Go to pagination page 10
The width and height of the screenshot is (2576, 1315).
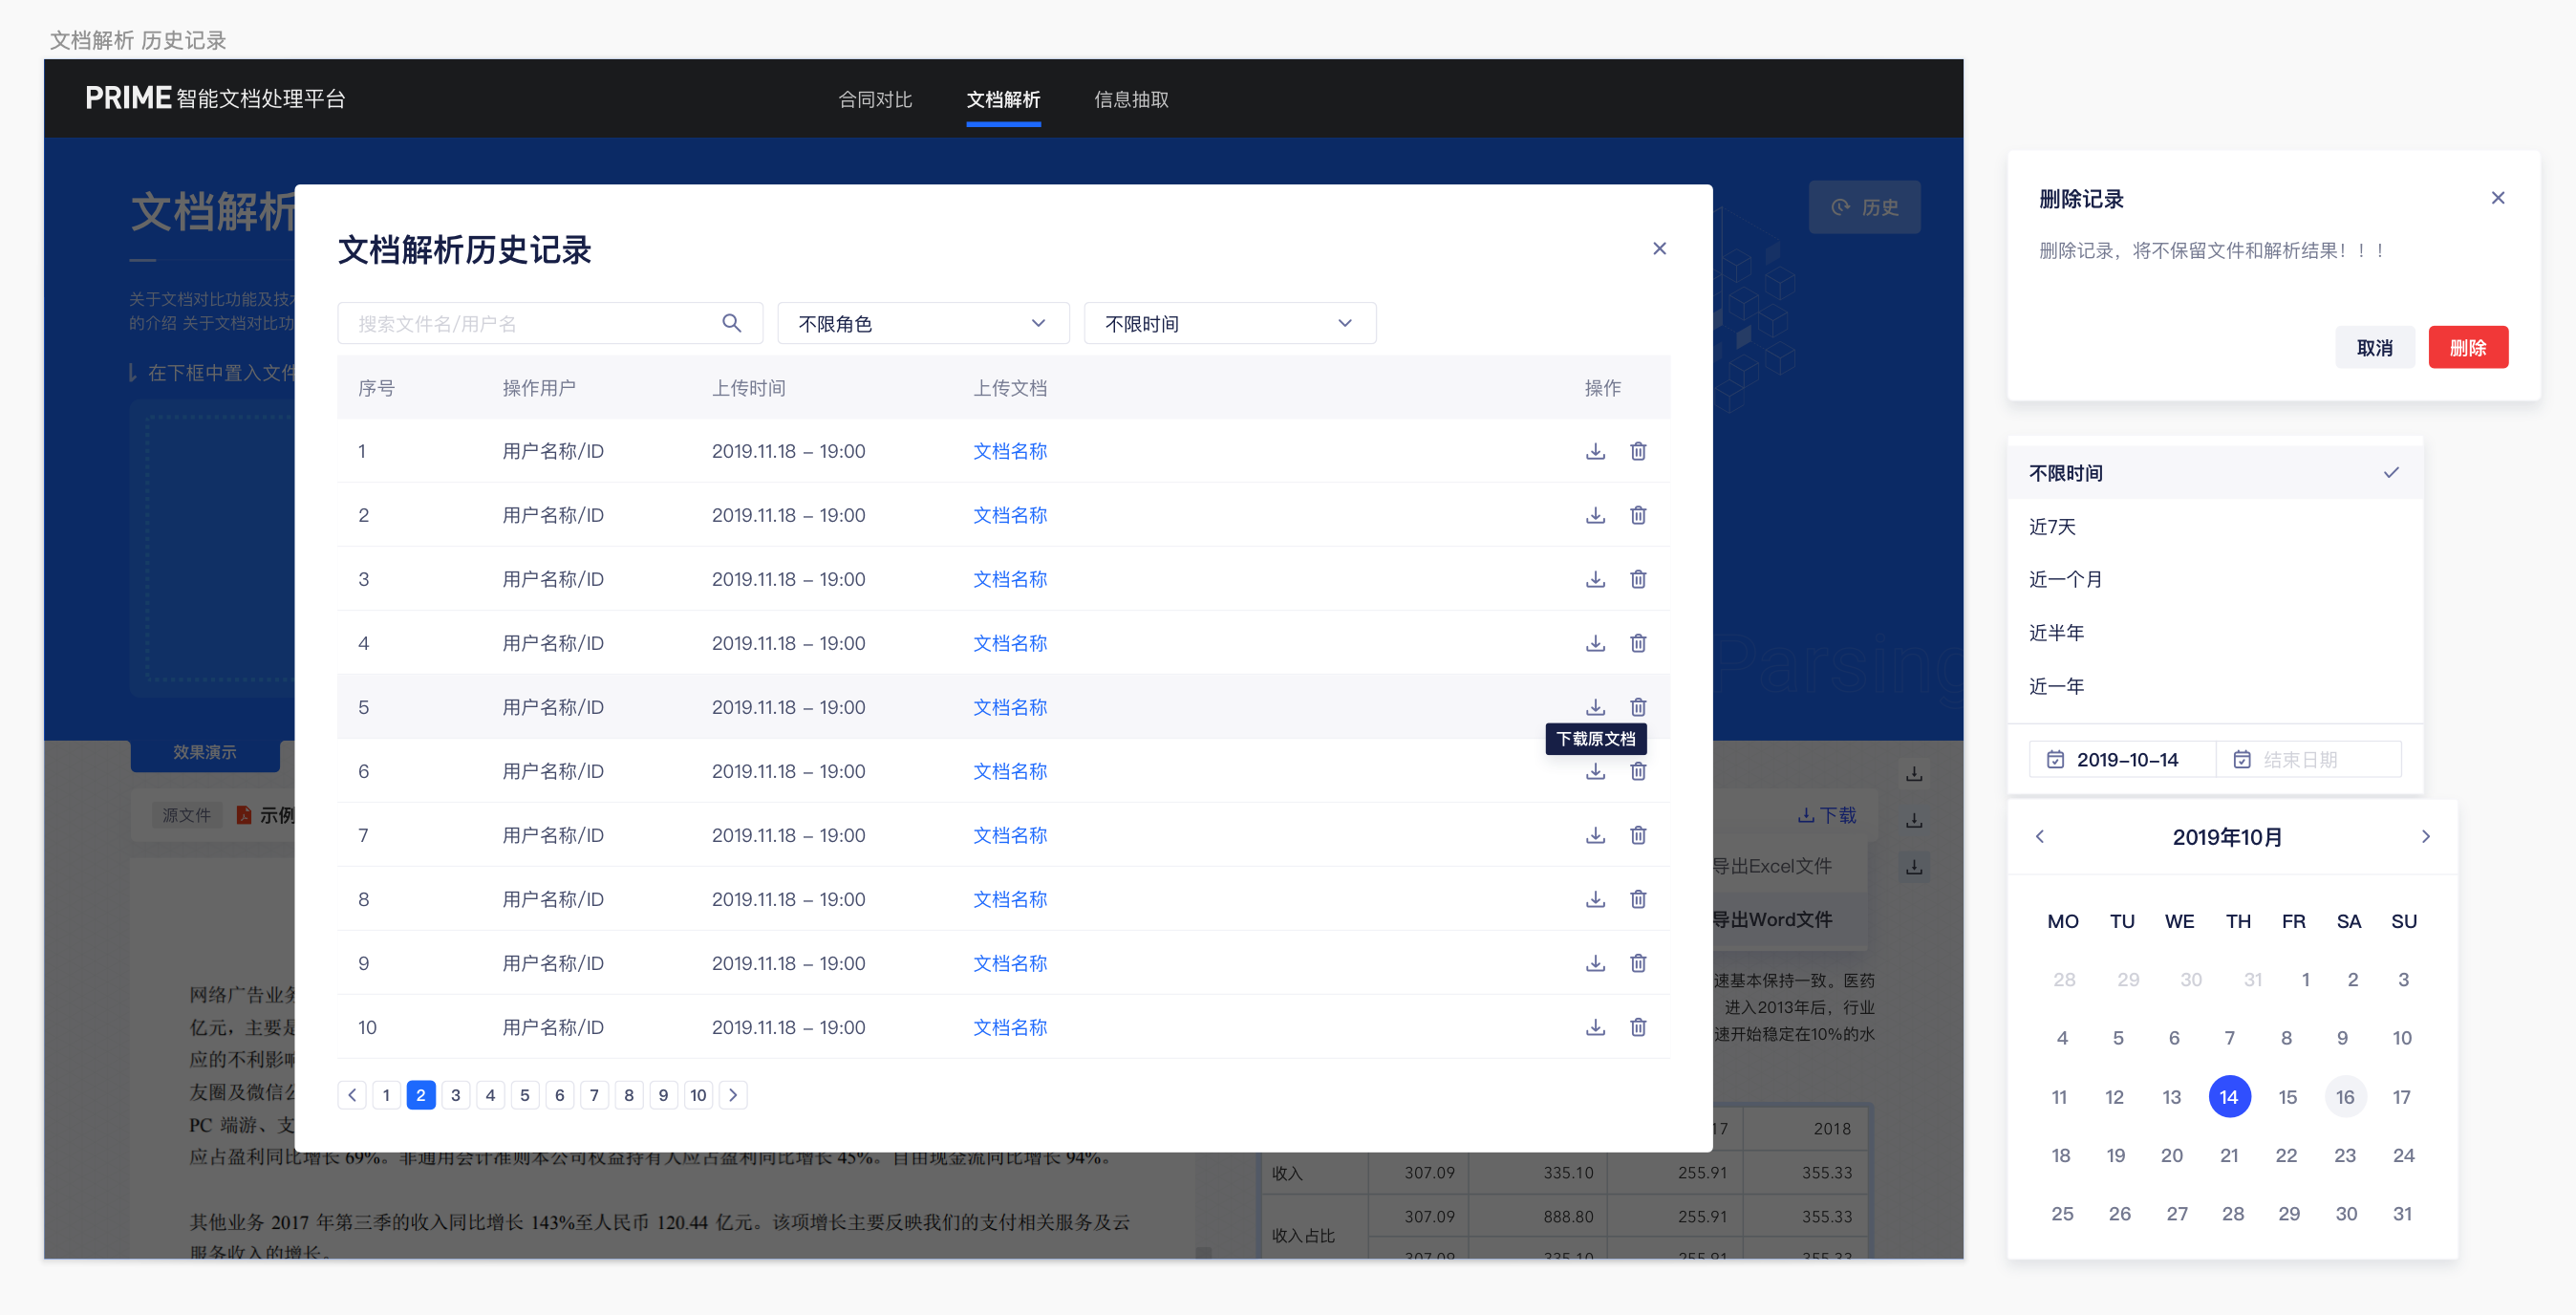pos(698,1095)
